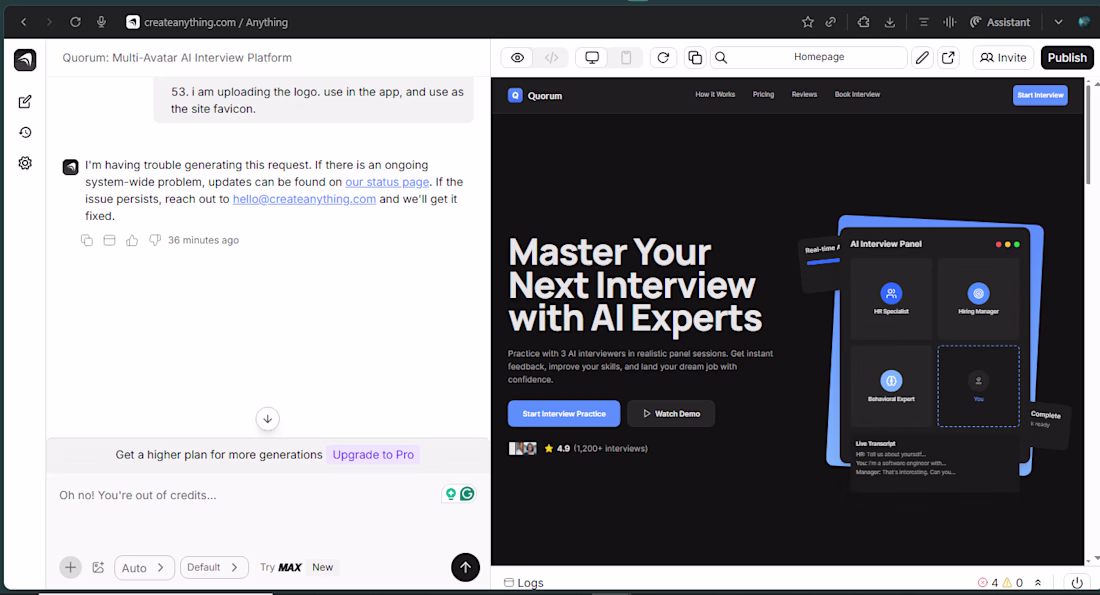
Task: Select desktop device preview icon
Action: click(x=591, y=58)
